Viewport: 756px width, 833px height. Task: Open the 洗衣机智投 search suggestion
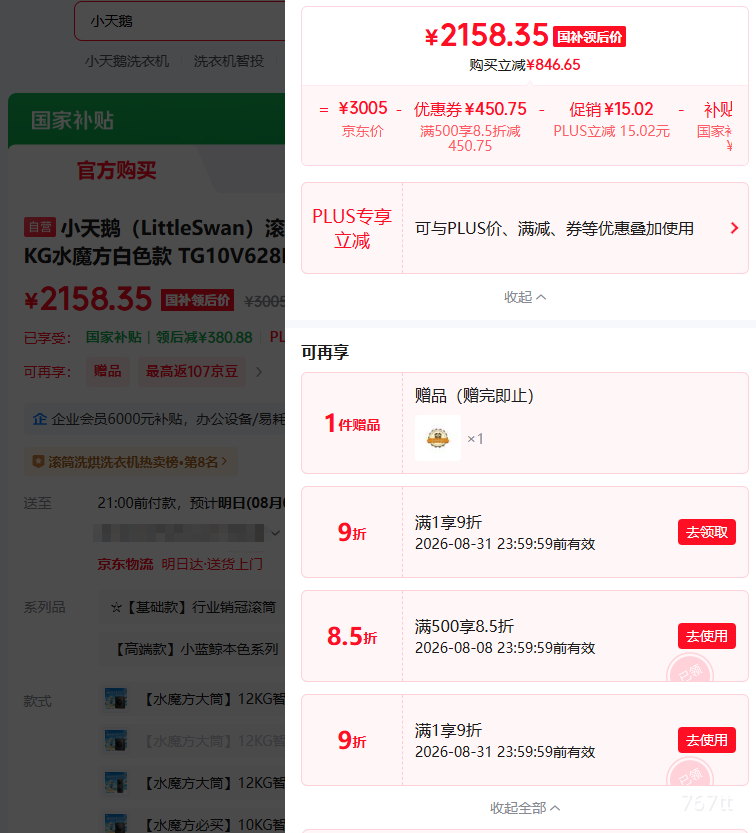pyautogui.click(x=228, y=61)
